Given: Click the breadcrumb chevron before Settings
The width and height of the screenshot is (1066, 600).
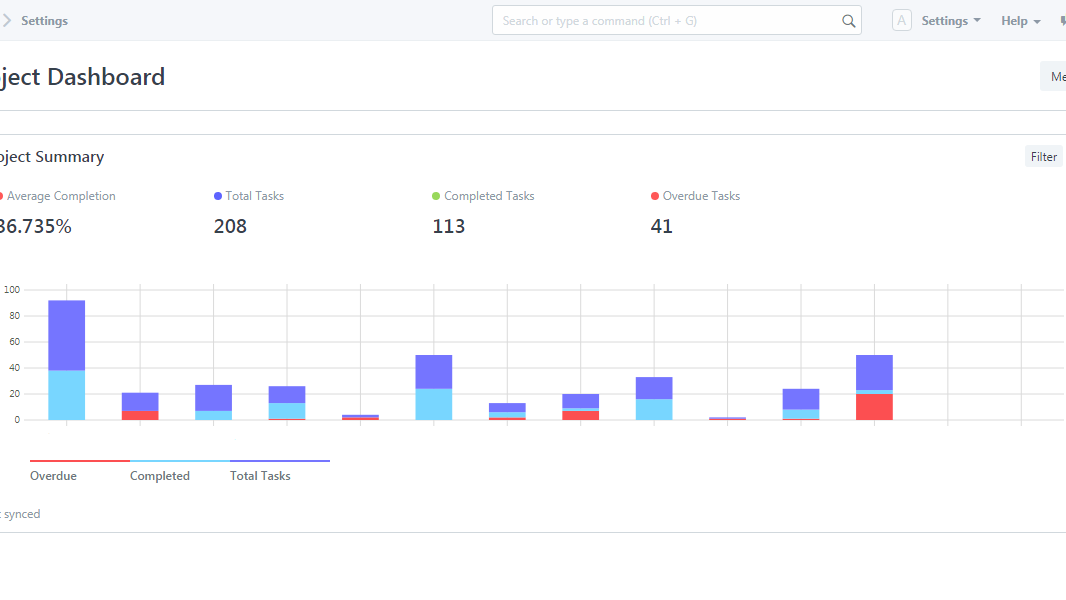Looking at the screenshot, I should 6,21.
